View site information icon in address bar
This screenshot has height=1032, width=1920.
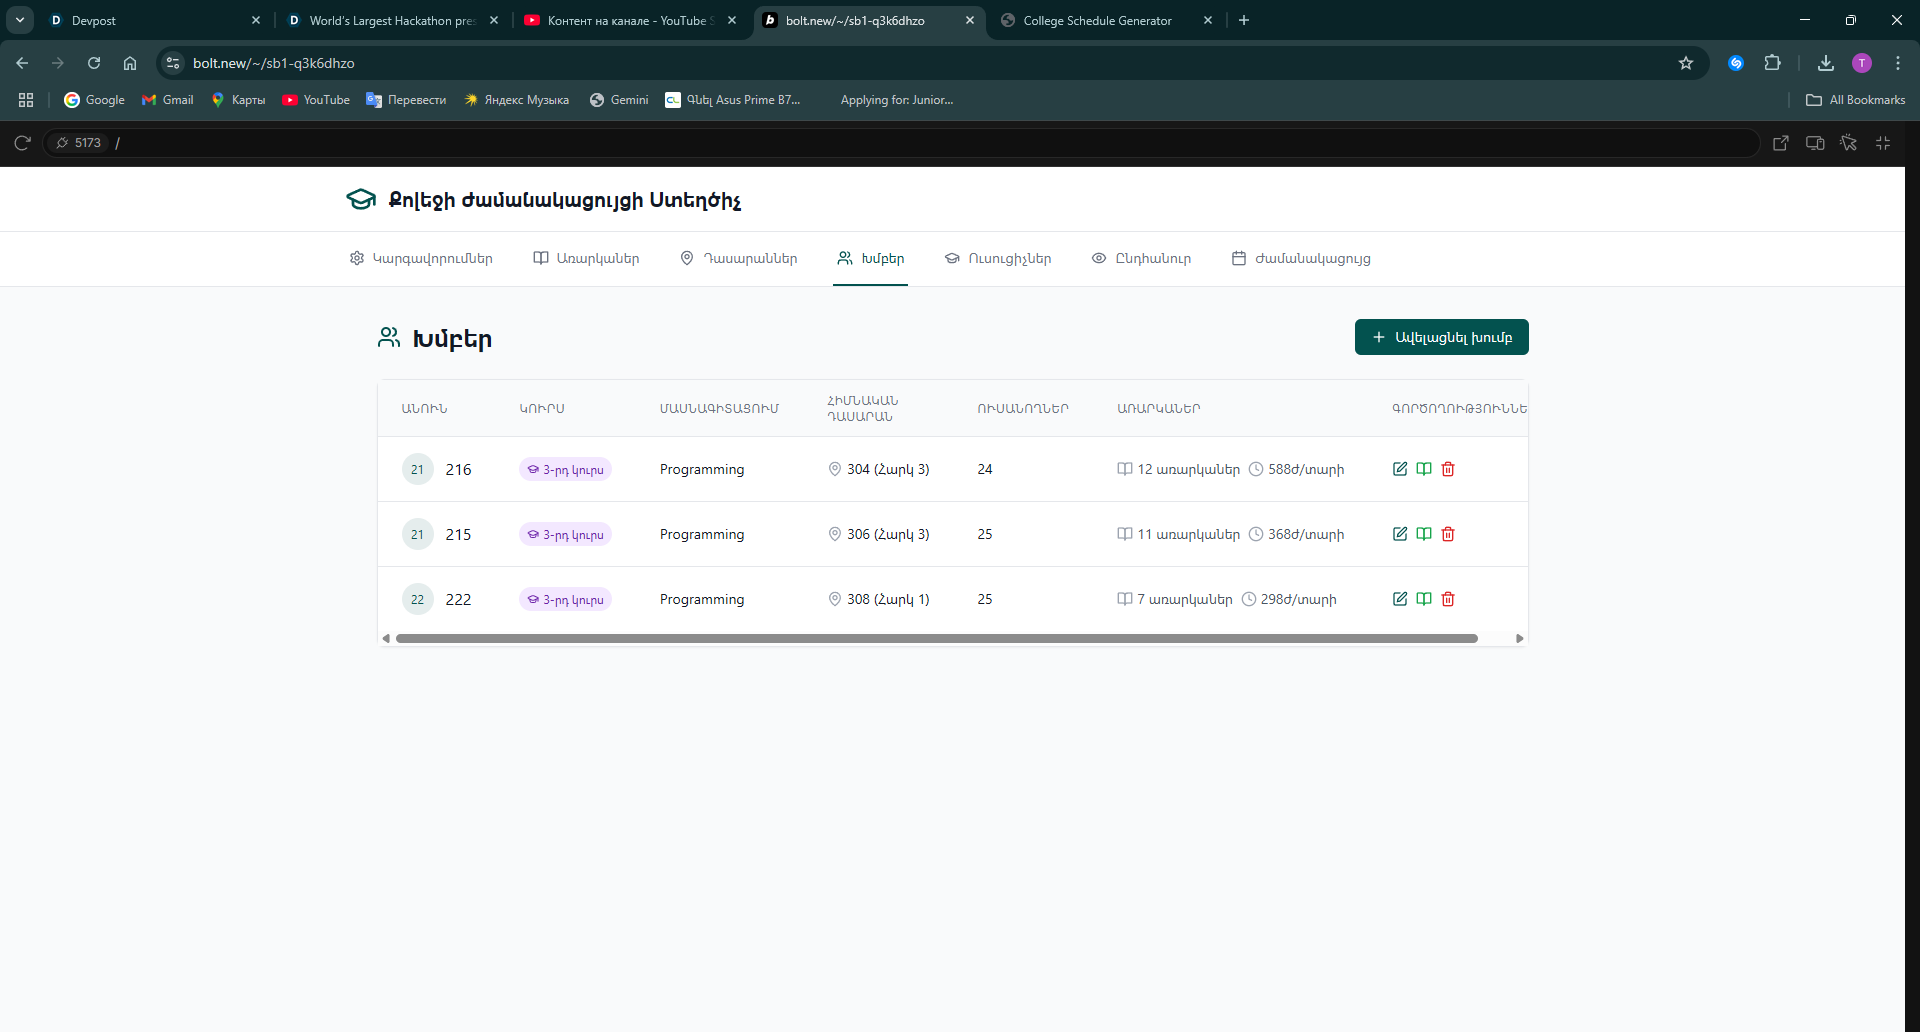point(173,63)
